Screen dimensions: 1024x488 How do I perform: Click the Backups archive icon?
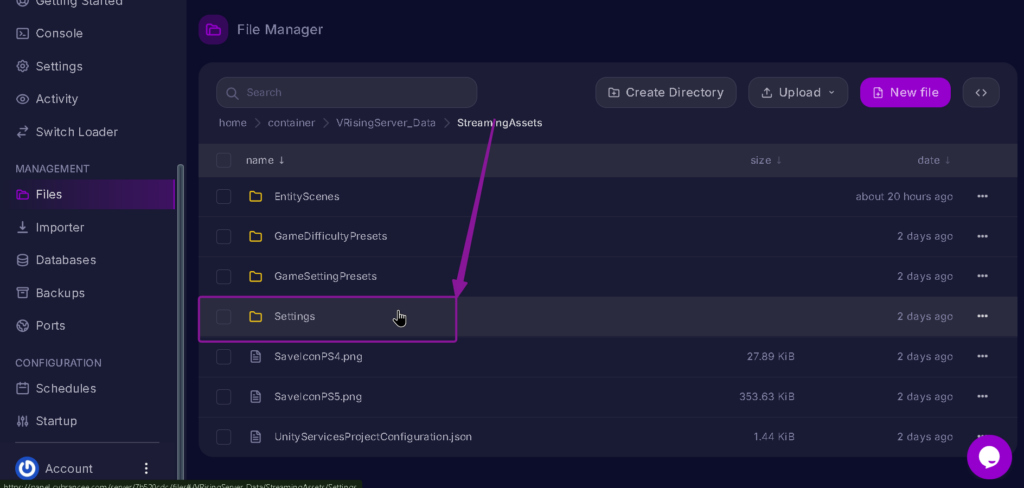tap(22, 293)
